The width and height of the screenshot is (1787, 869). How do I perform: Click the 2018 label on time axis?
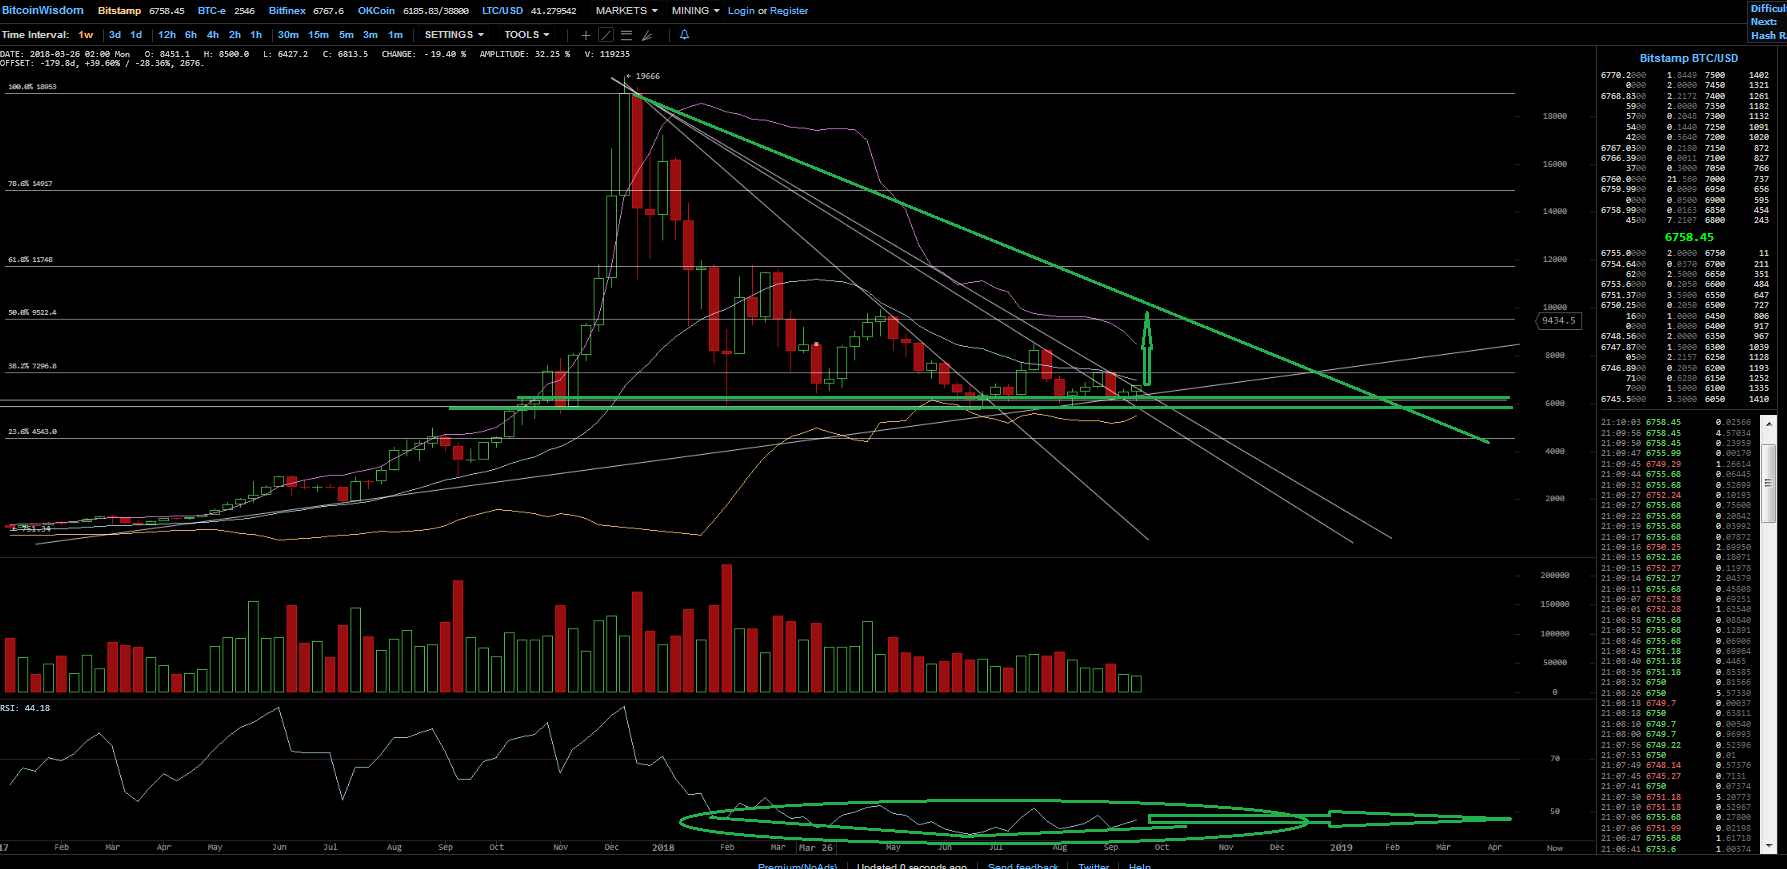tap(663, 848)
